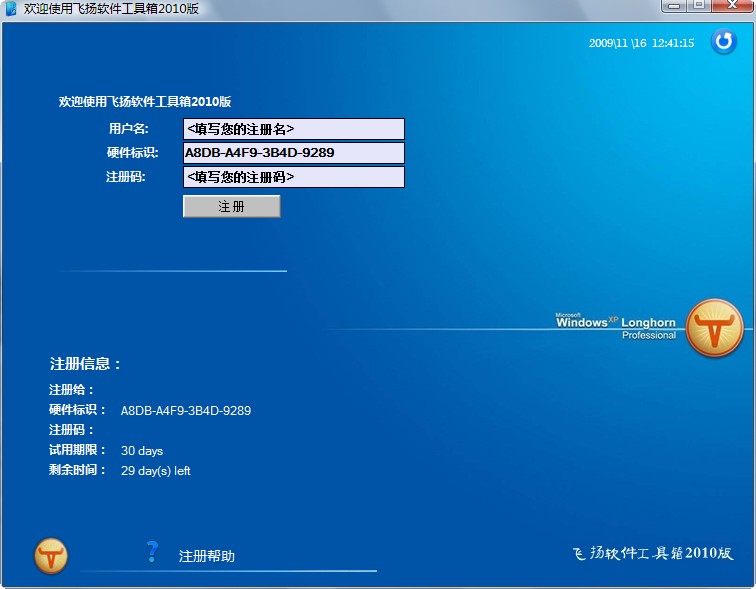Click the Windows Longhorn Professional logo text
The image size is (756, 589).
(616, 327)
